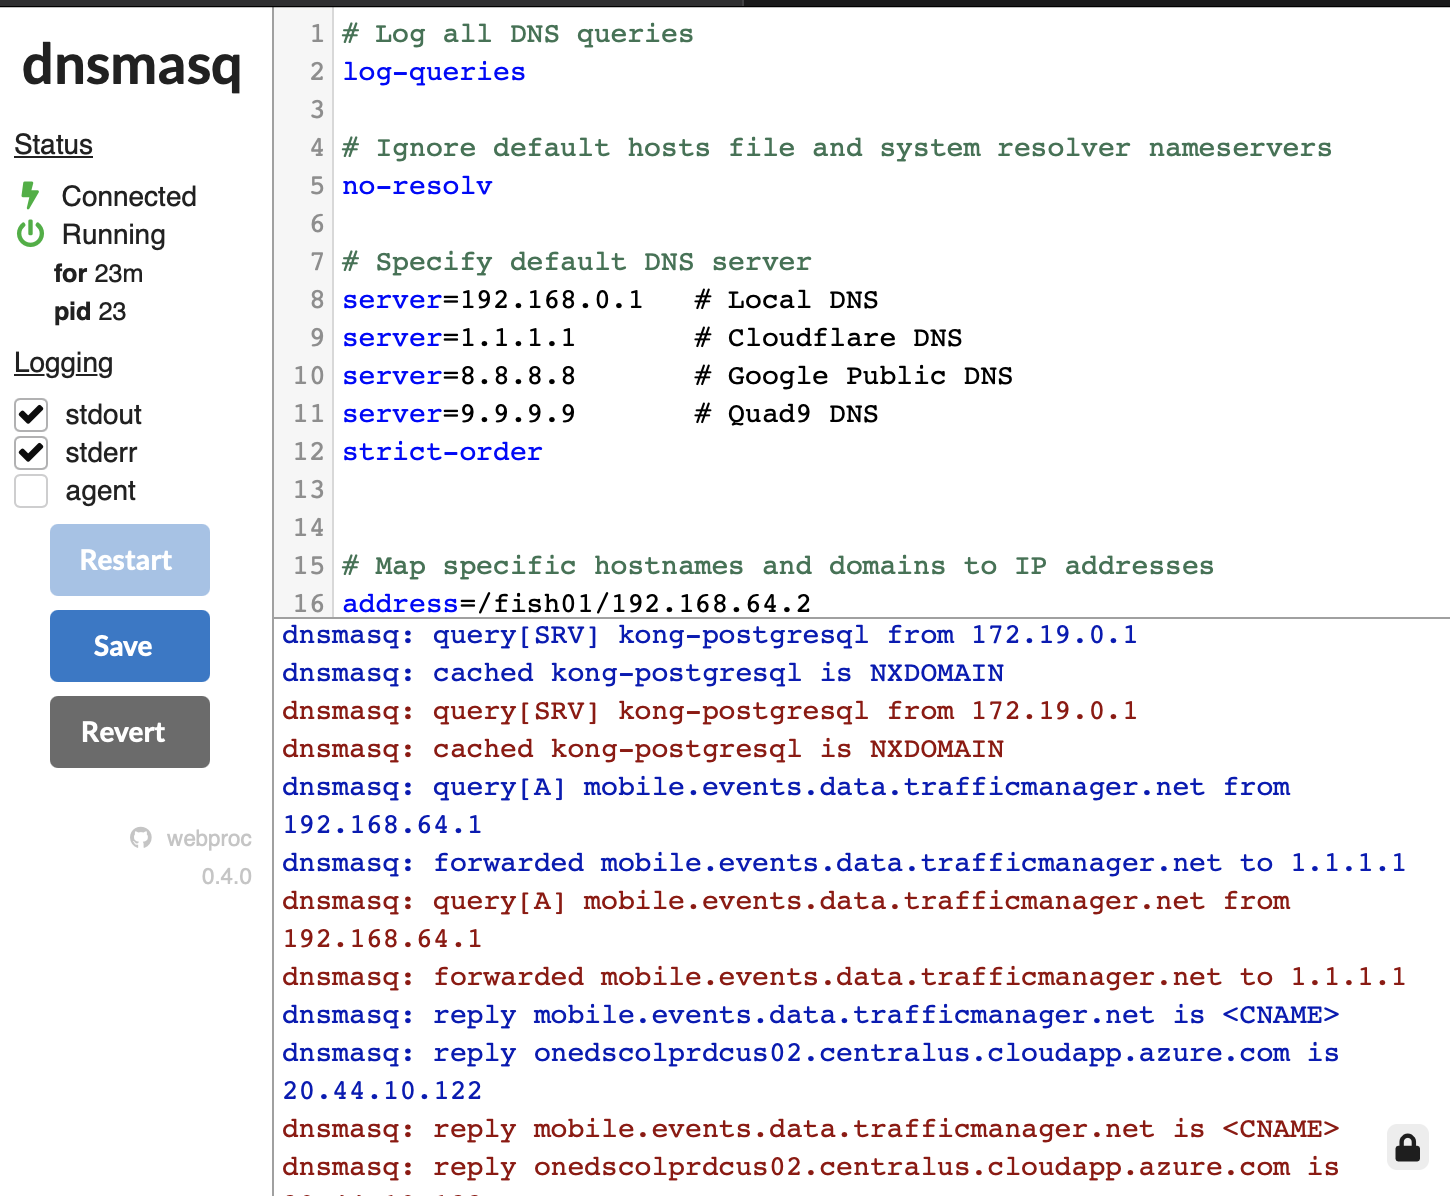Click the green lightning Connected icon

tap(29, 195)
